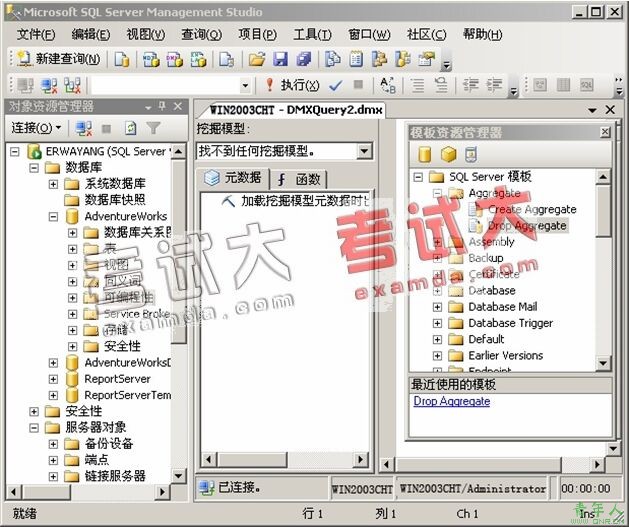
Task: Open file with the folder icon
Action: click(x=257, y=59)
